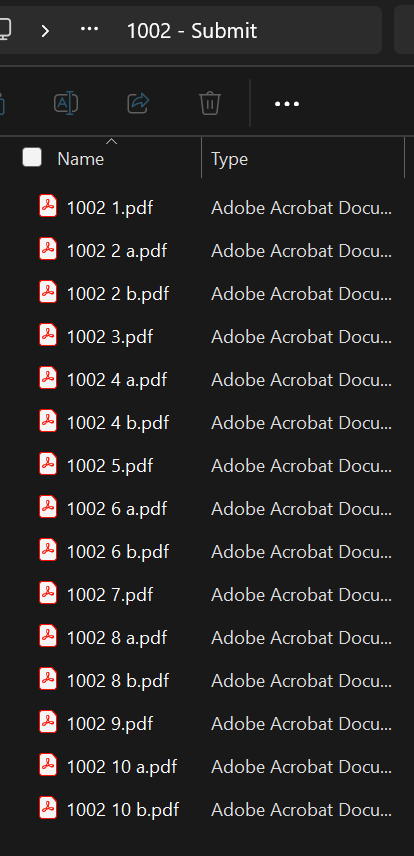Select file name 1002 10 b.pdf

123,810
